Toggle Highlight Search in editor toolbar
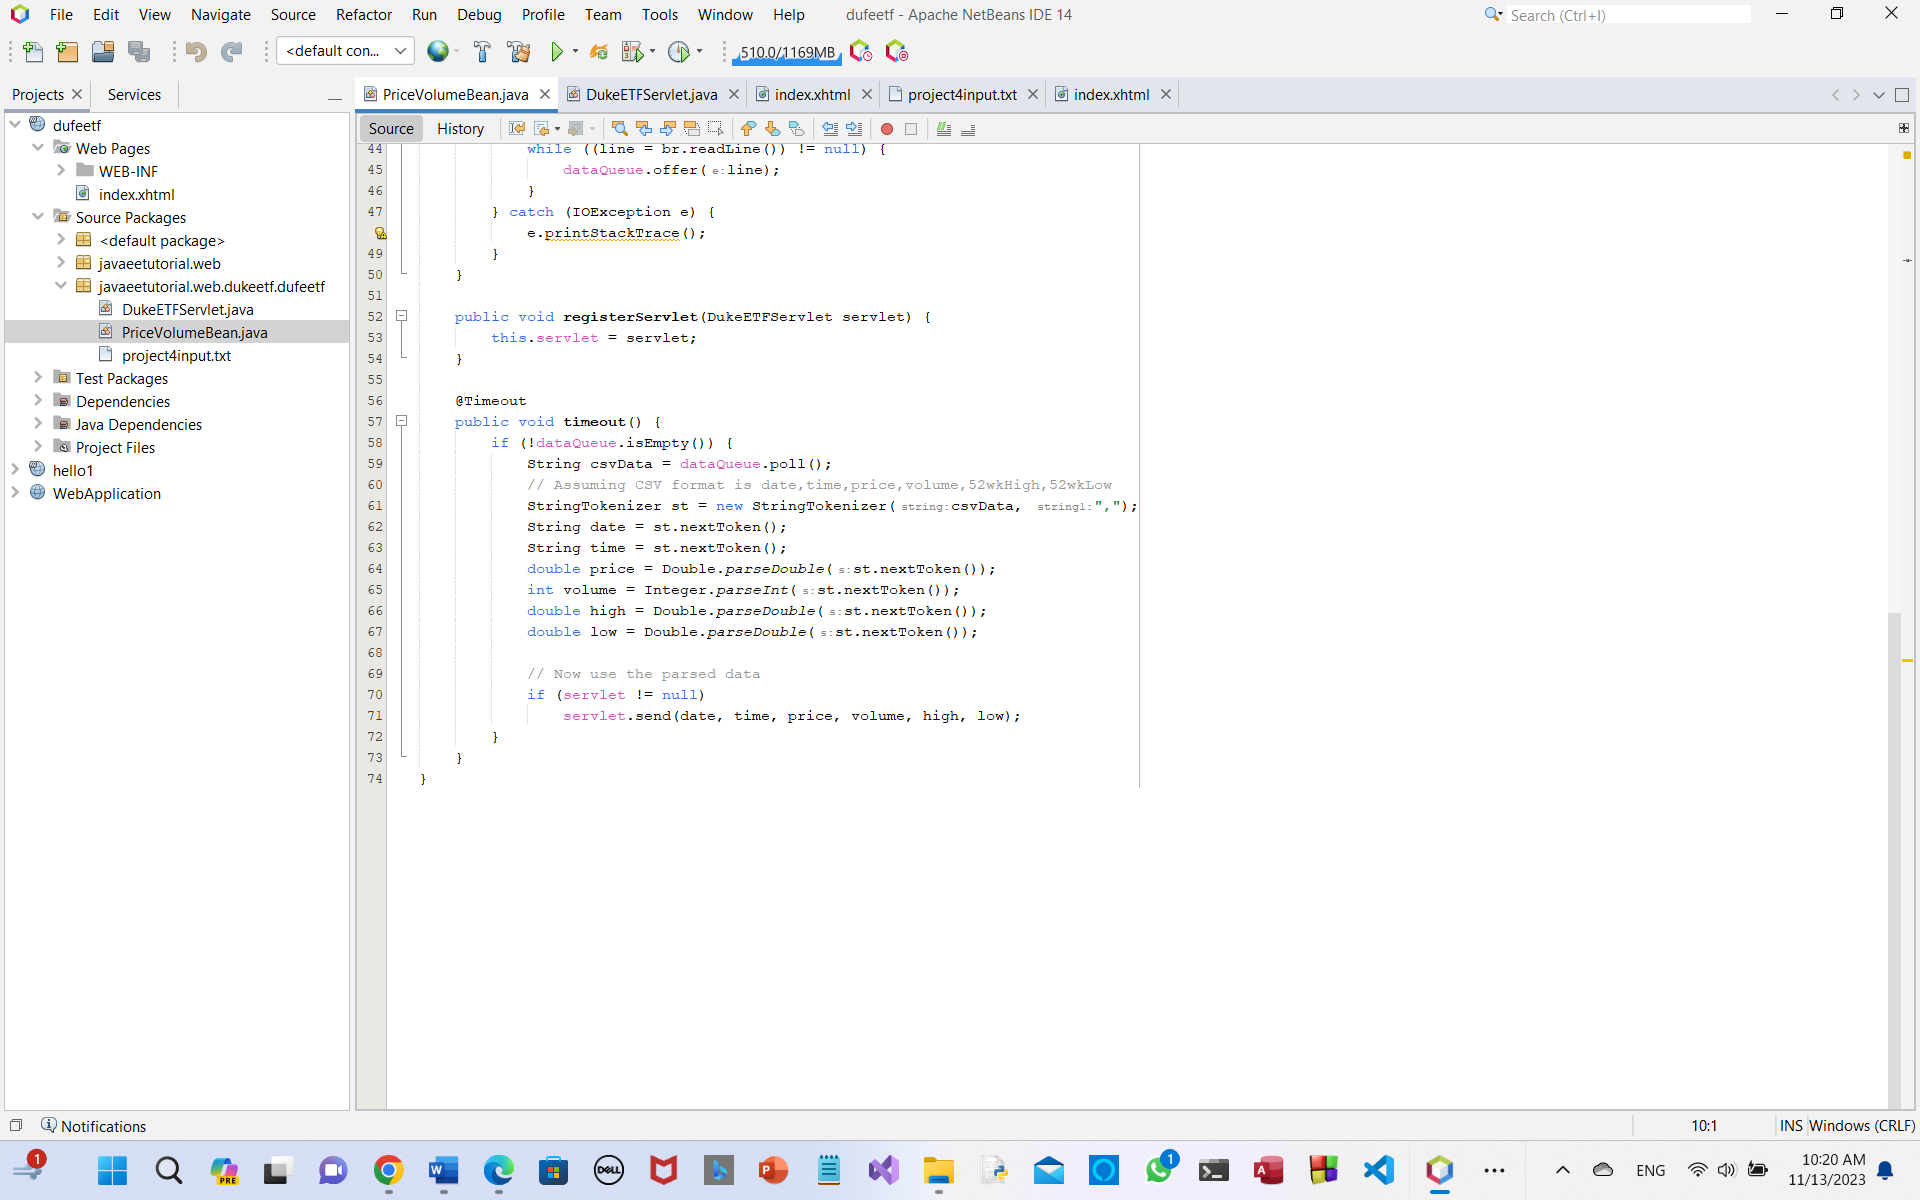This screenshot has width=1920, height=1200. (691, 128)
